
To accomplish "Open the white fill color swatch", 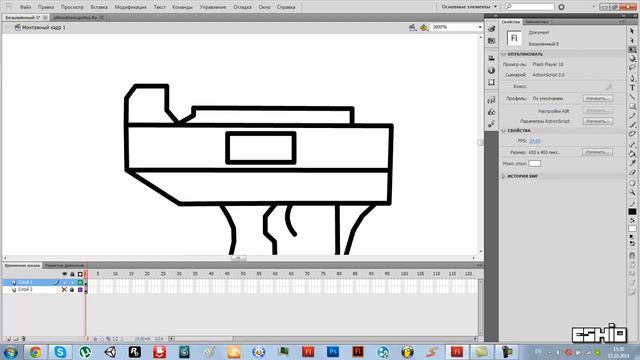I will coord(632,229).
